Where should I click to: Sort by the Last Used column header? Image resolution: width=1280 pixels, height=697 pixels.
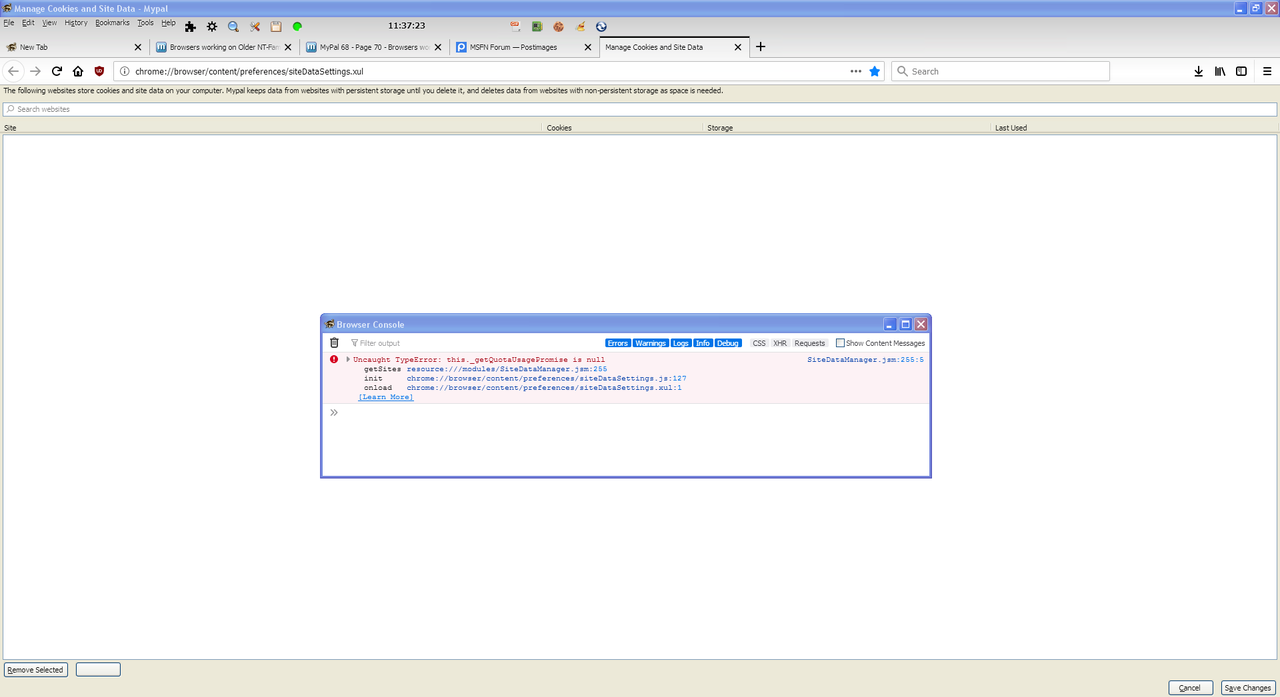click(x=1135, y=128)
